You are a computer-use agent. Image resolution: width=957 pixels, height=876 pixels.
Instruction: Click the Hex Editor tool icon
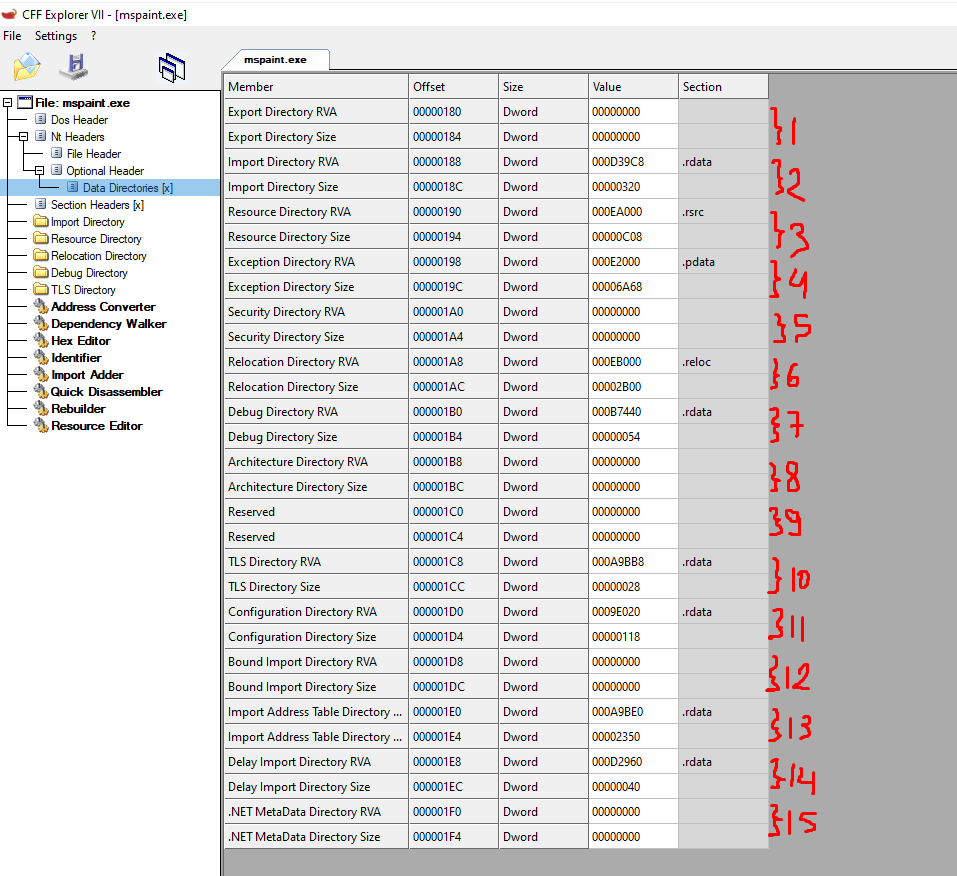pyautogui.click(x=41, y=341)
